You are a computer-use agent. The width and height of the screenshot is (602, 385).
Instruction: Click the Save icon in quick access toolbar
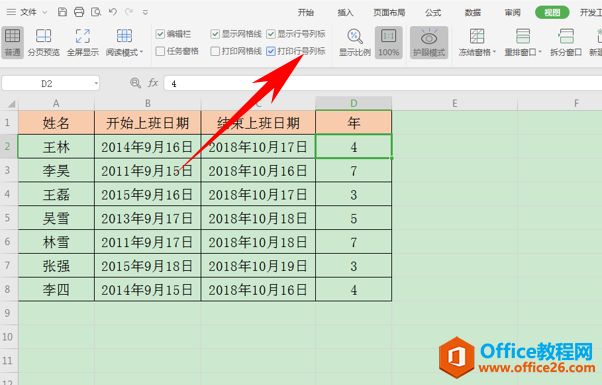[62, 12]
